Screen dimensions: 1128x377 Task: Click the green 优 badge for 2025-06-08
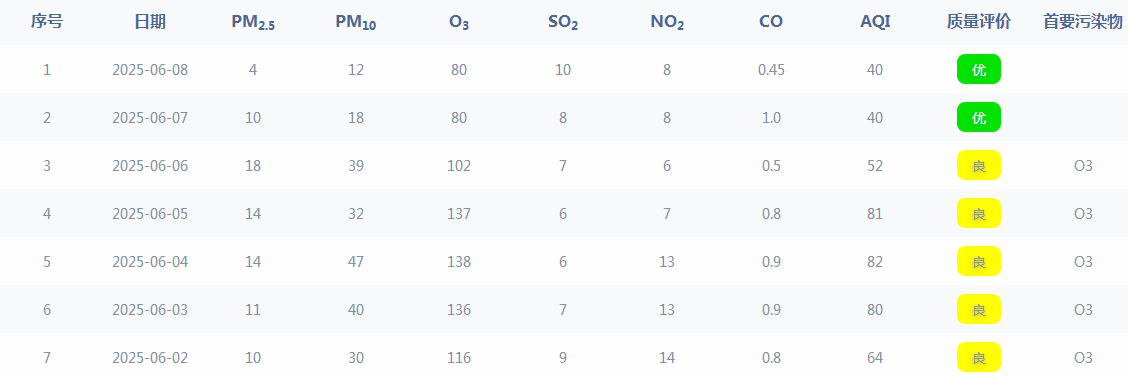[978, 70]
